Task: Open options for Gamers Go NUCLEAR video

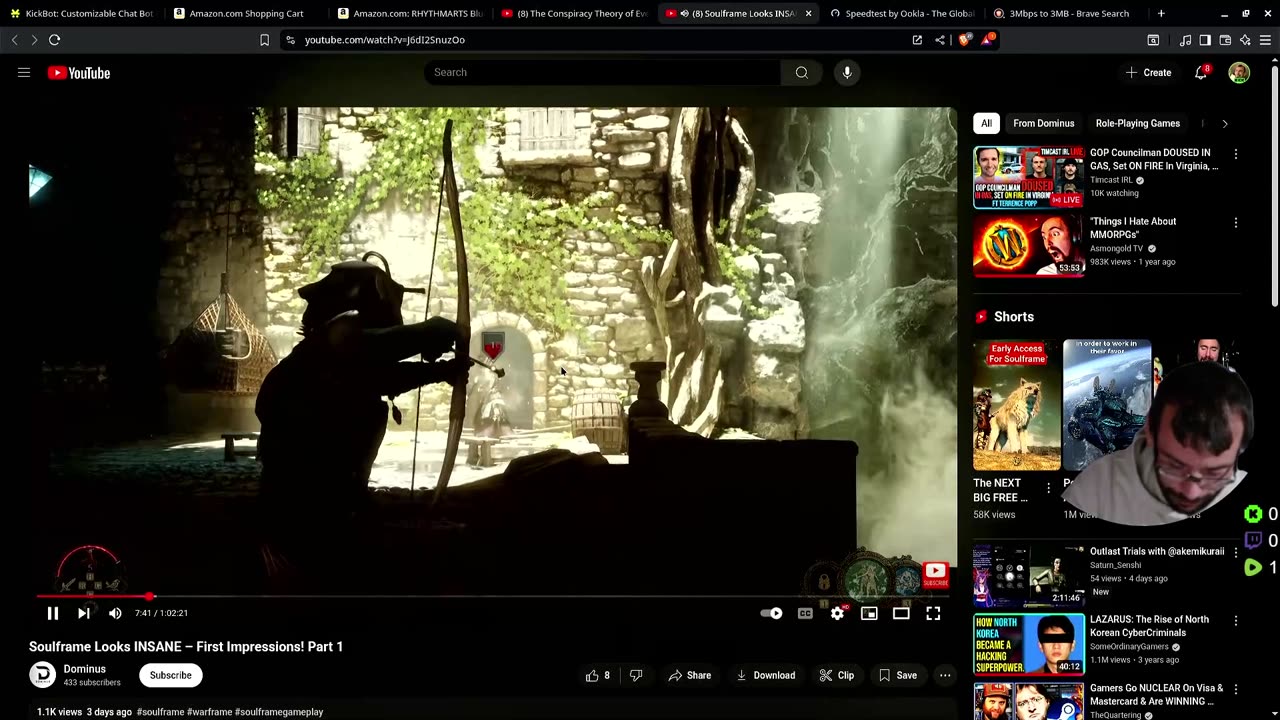Action: click(x=1236, y=689)
